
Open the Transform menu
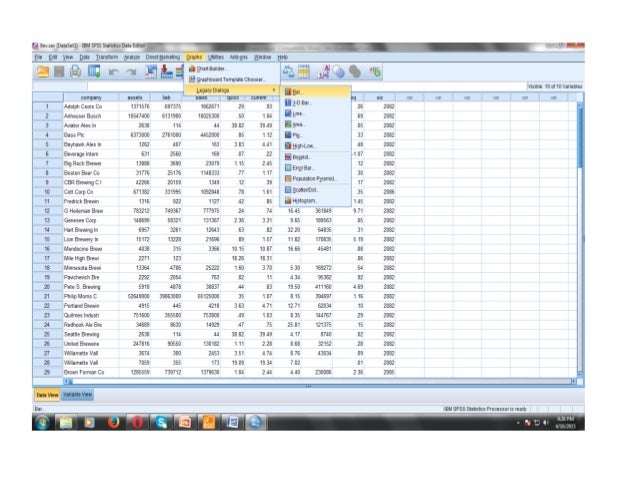(107, 57)
